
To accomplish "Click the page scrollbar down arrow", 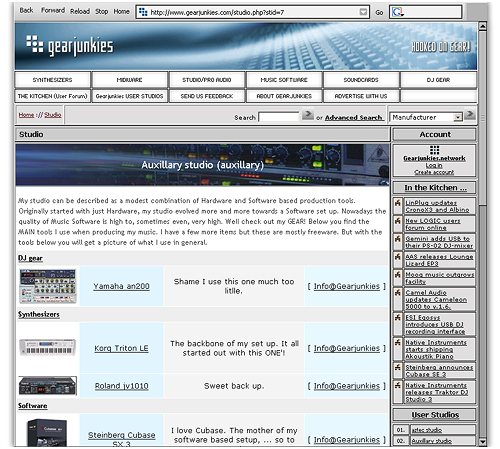I will point(482,442).
